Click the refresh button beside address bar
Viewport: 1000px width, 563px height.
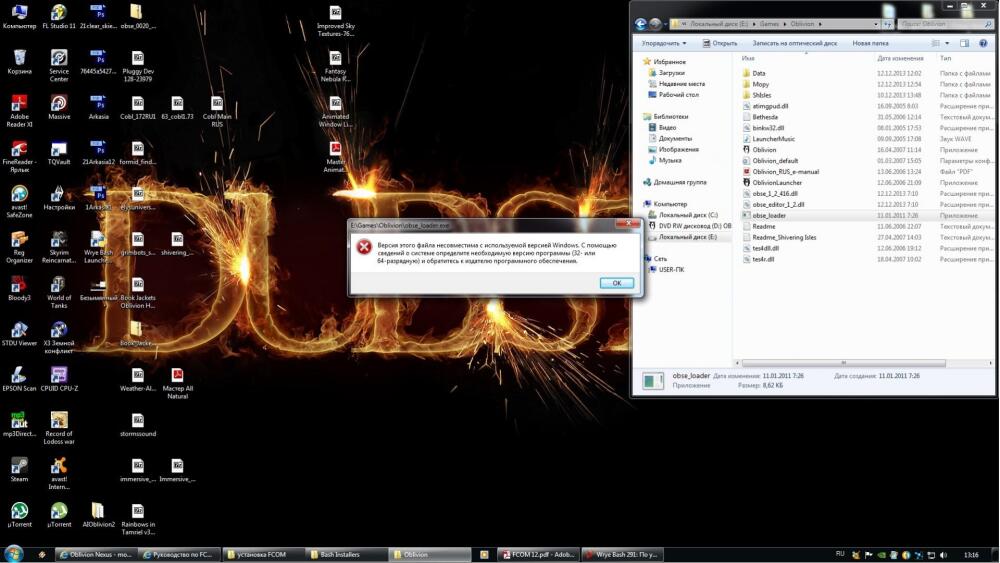[x=887, y=24]
